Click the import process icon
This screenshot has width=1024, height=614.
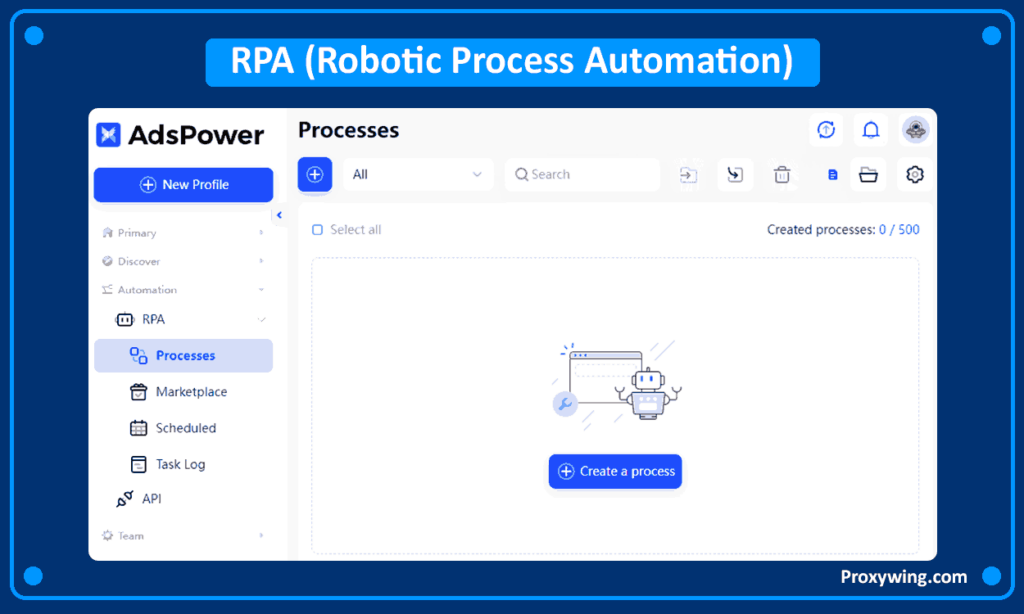point(689,175)
